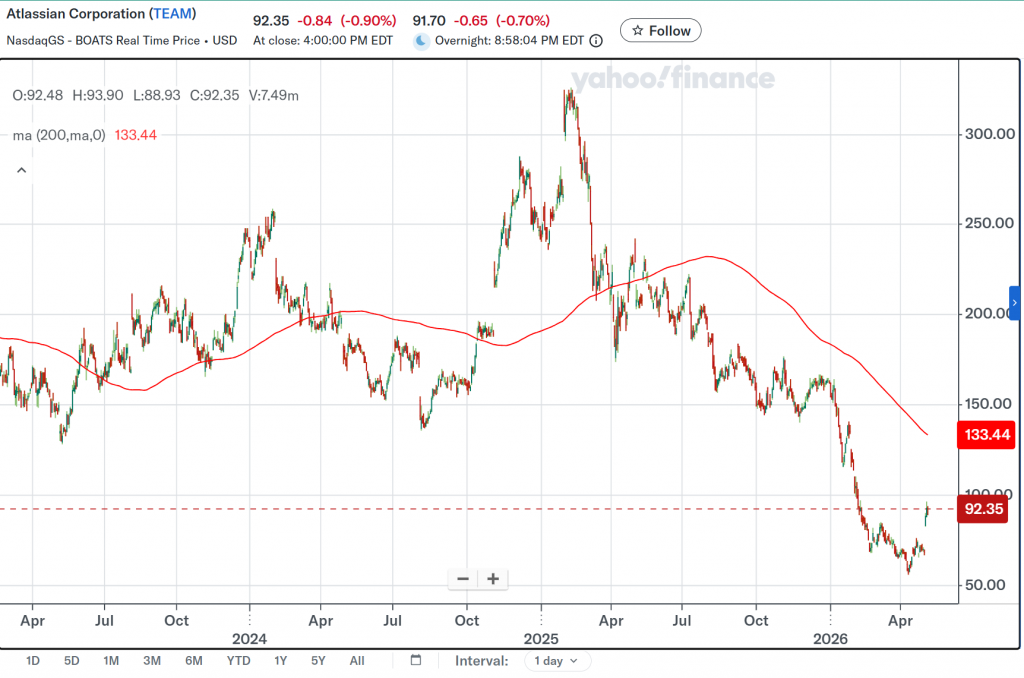Switch to the 6M range
1024x678 pixels.
(x=193, y=661)
